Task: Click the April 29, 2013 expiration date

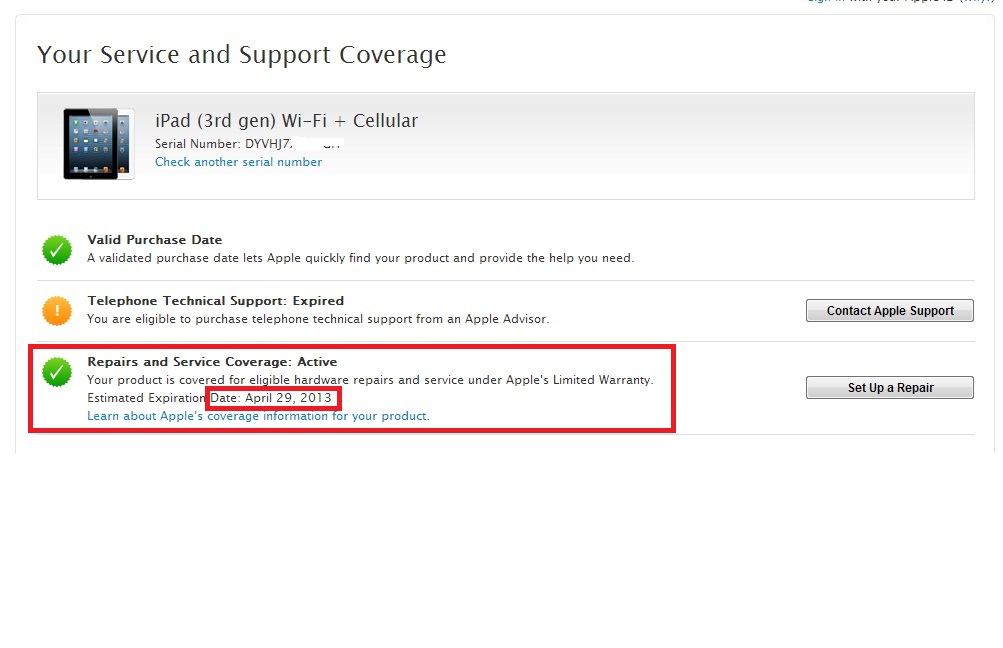Action: pyautogui.click(x=288, y=398)
